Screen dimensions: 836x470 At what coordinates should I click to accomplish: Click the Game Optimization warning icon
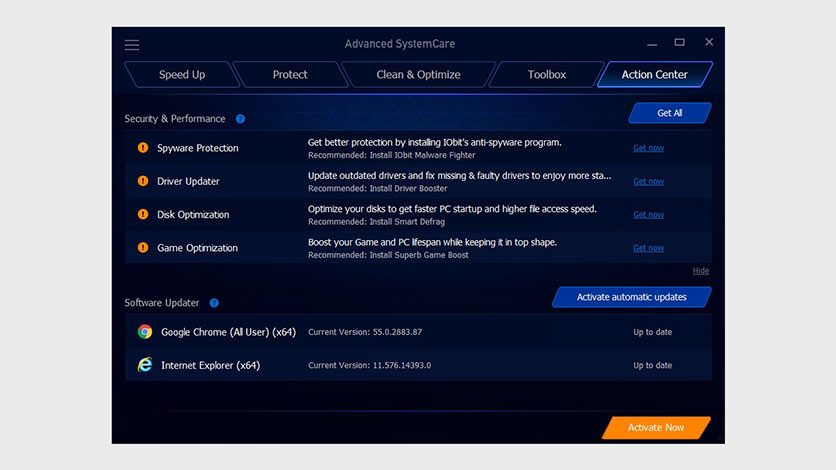coord(143,248)
